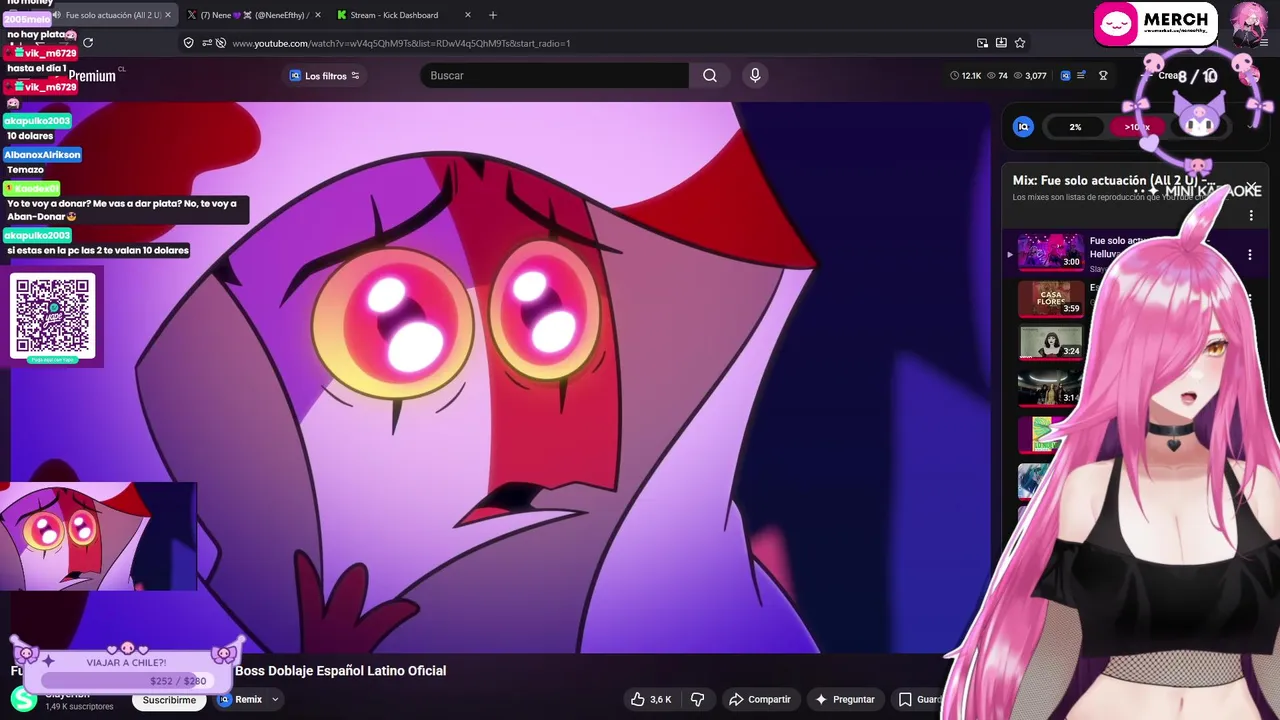The width and height of the screenshot is (1280, 720).
Task: Click the shield security icon in address bar
Action: point(188,43)
